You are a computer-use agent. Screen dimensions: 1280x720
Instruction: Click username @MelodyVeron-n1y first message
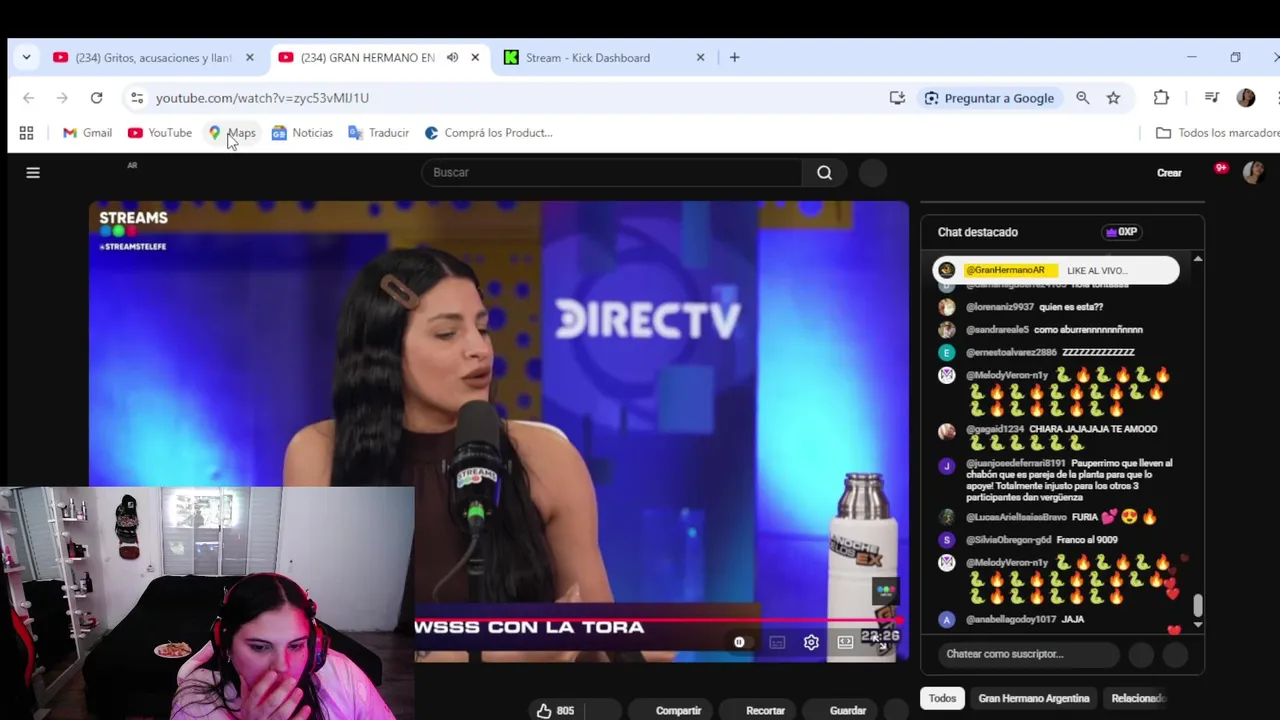1007,375
